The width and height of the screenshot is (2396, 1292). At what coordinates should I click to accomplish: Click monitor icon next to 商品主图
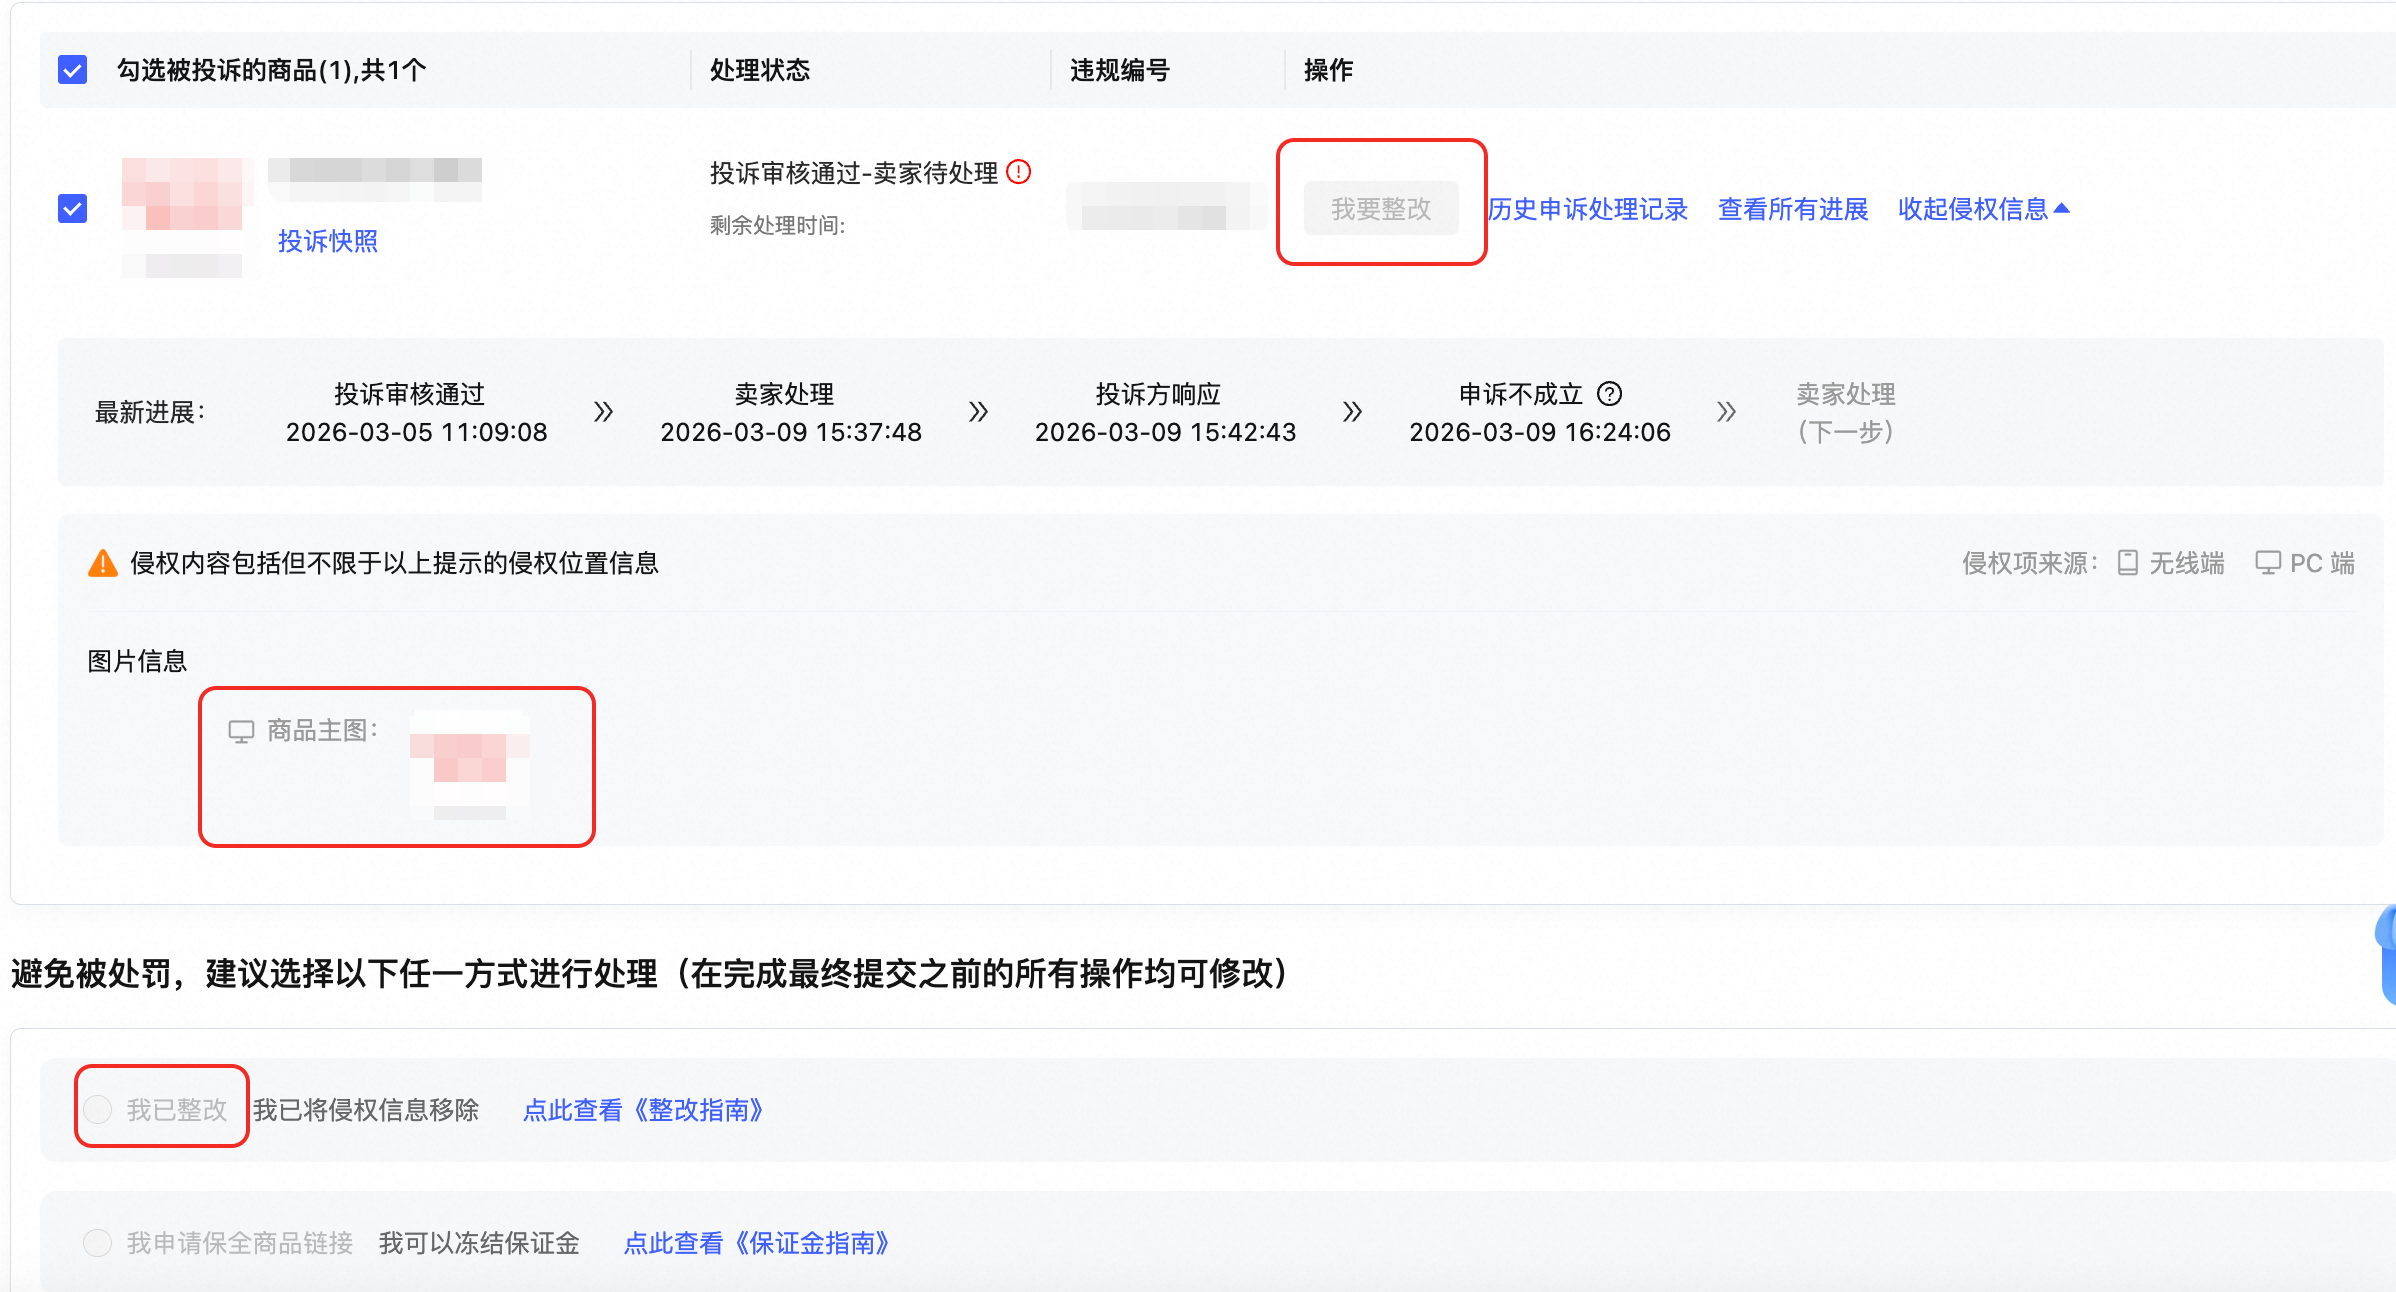click(x=242, y=731)
